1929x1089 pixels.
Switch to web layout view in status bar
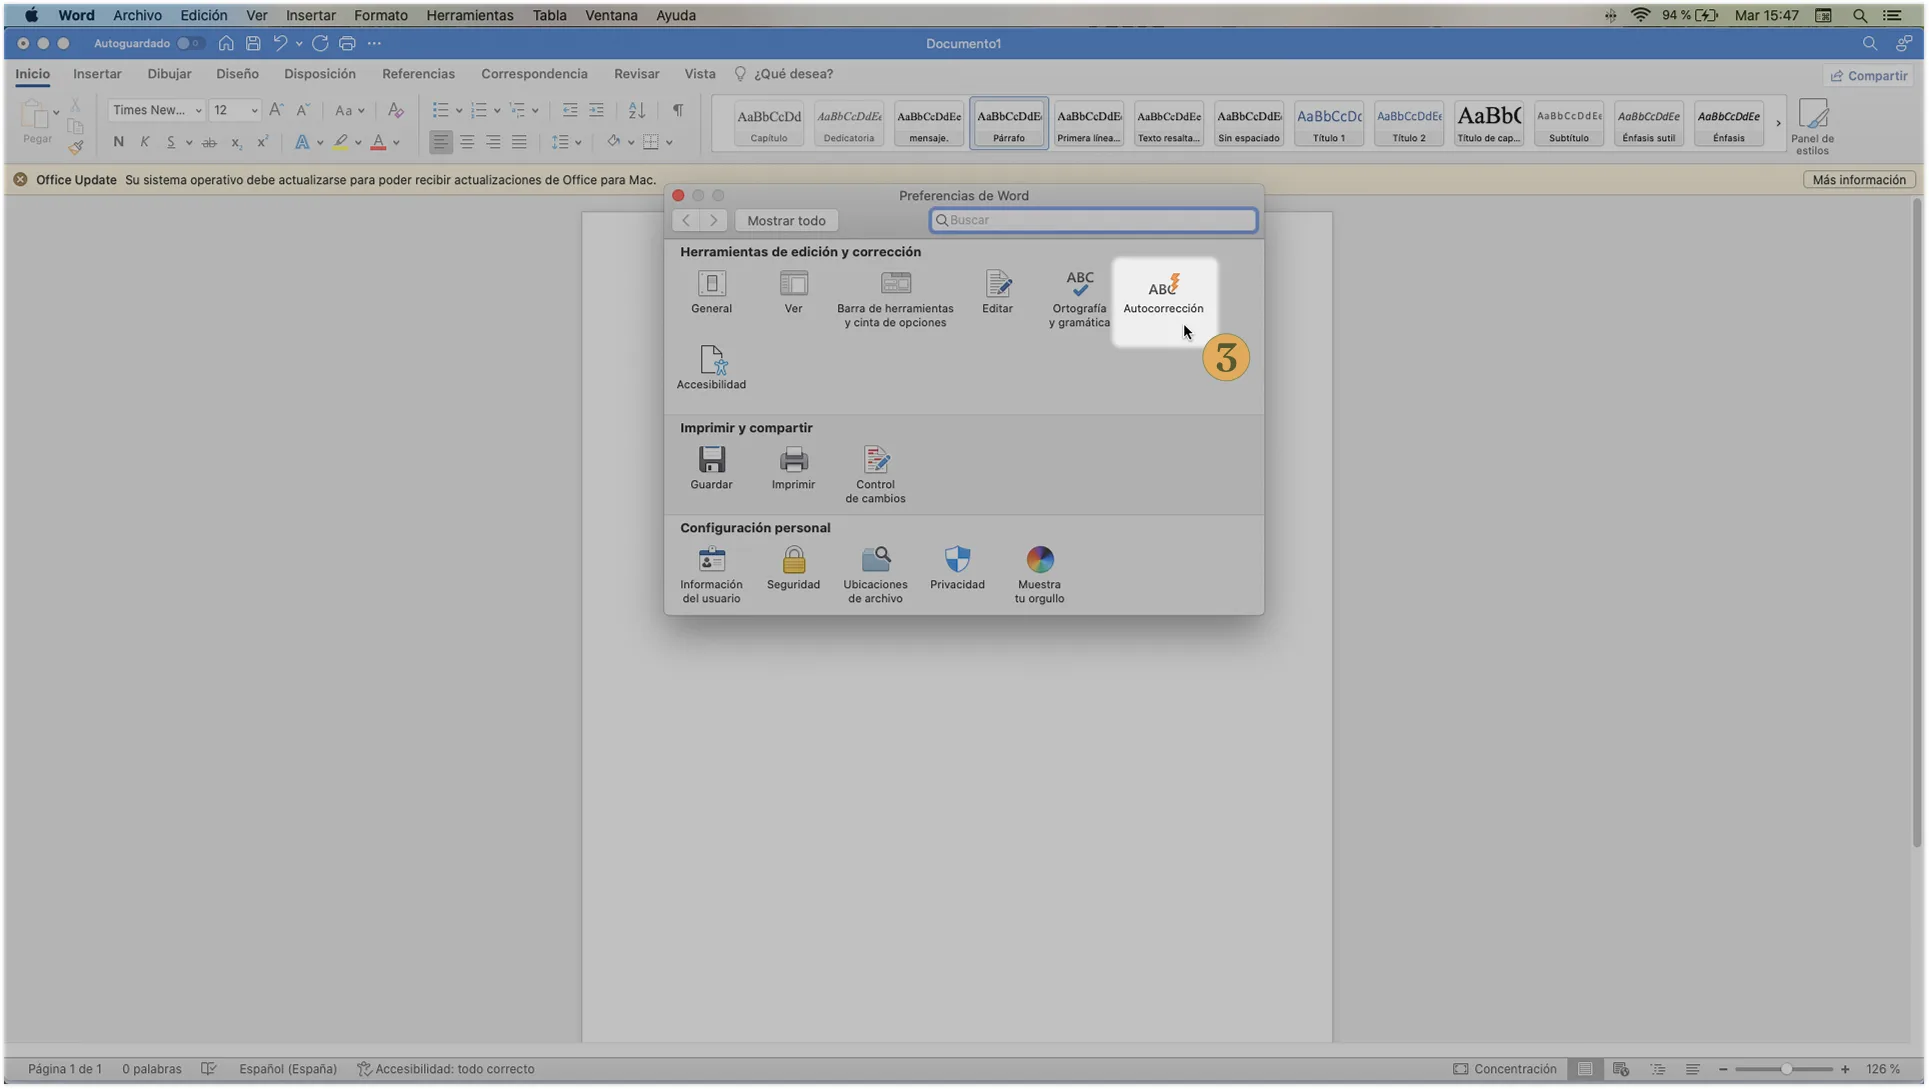pos(1621,1069)
